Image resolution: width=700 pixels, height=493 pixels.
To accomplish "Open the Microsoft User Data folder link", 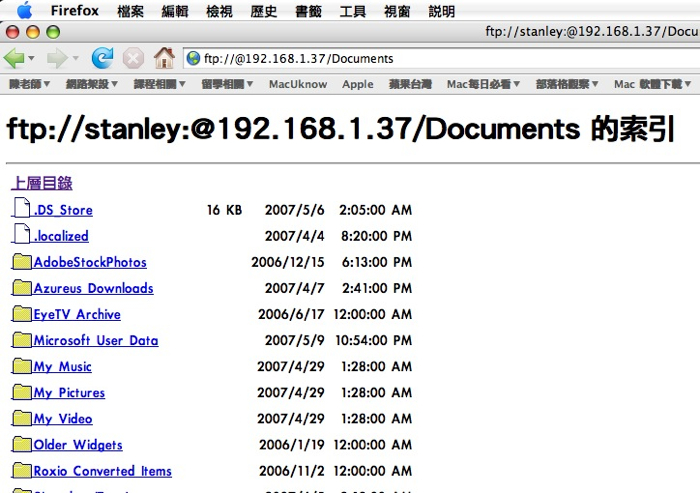I will (96, 340).
